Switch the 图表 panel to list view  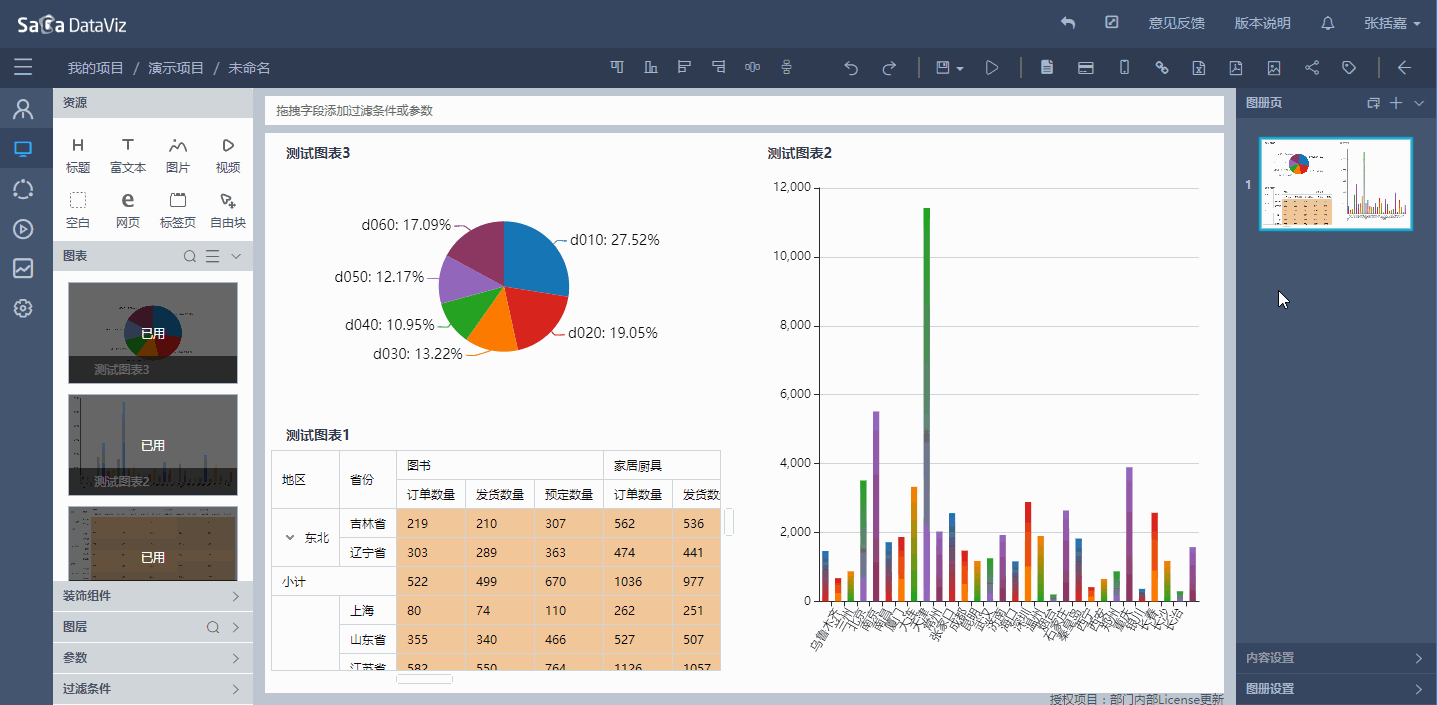pos(212,257)
